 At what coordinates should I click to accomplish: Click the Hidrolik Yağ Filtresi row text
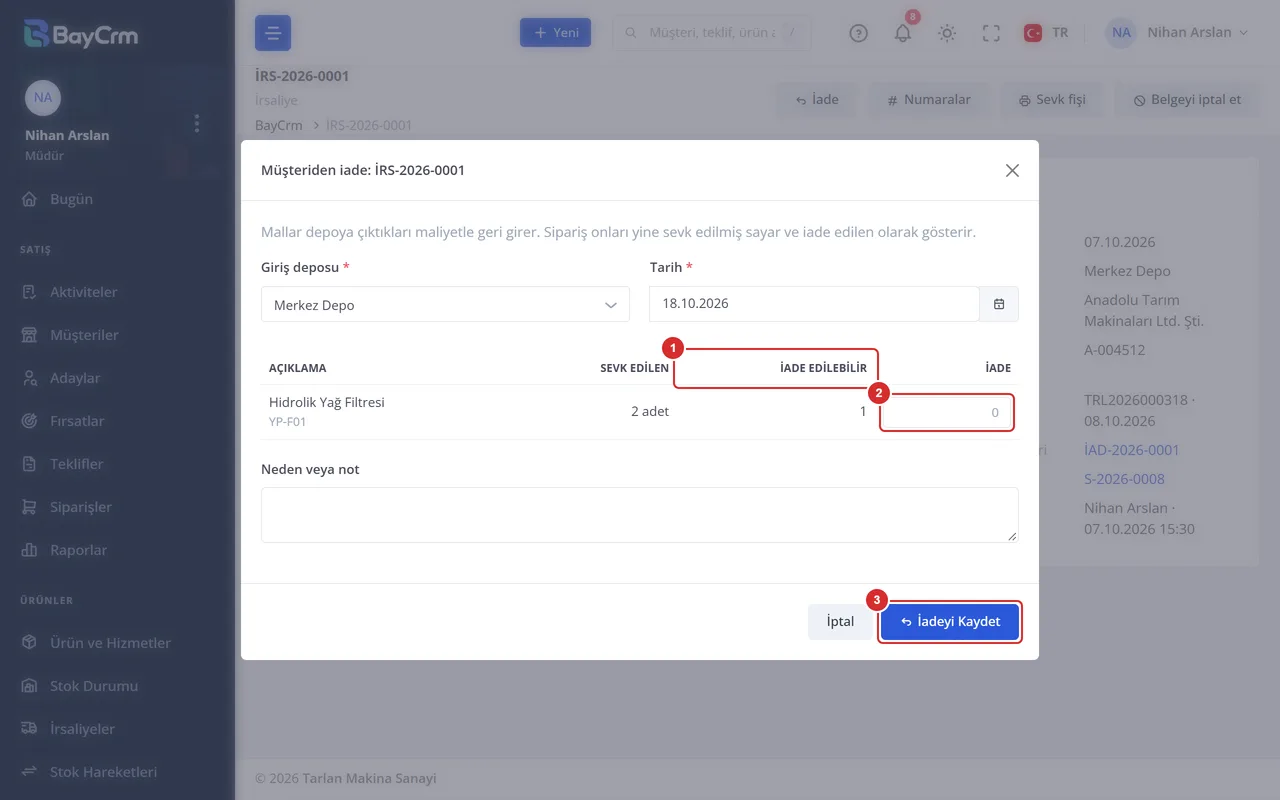(327, 402)
